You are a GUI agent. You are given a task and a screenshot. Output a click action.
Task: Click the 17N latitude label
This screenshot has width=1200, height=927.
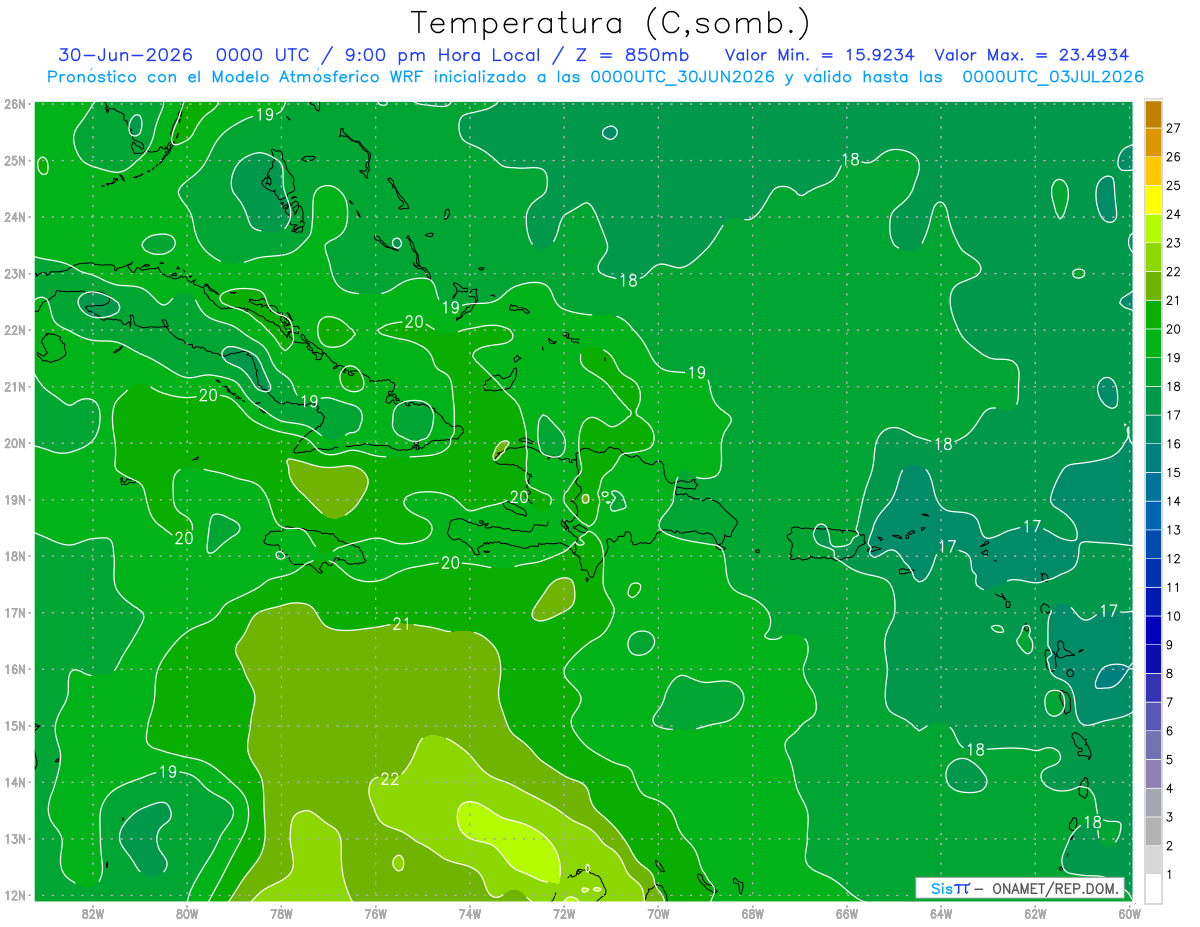click(15, 612)
